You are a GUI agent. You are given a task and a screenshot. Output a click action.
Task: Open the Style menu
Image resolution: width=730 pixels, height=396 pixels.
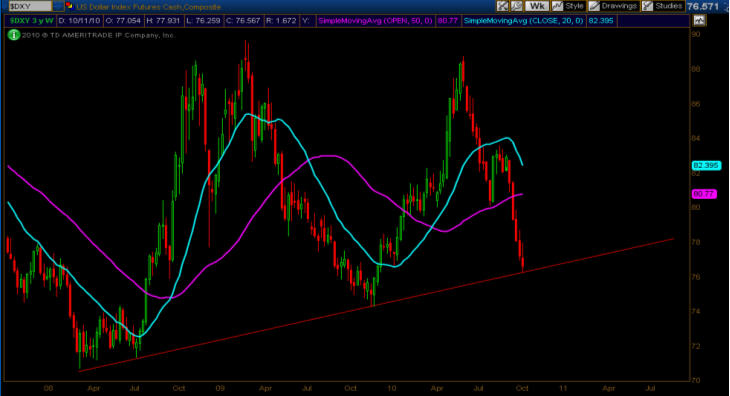point(568,6)
